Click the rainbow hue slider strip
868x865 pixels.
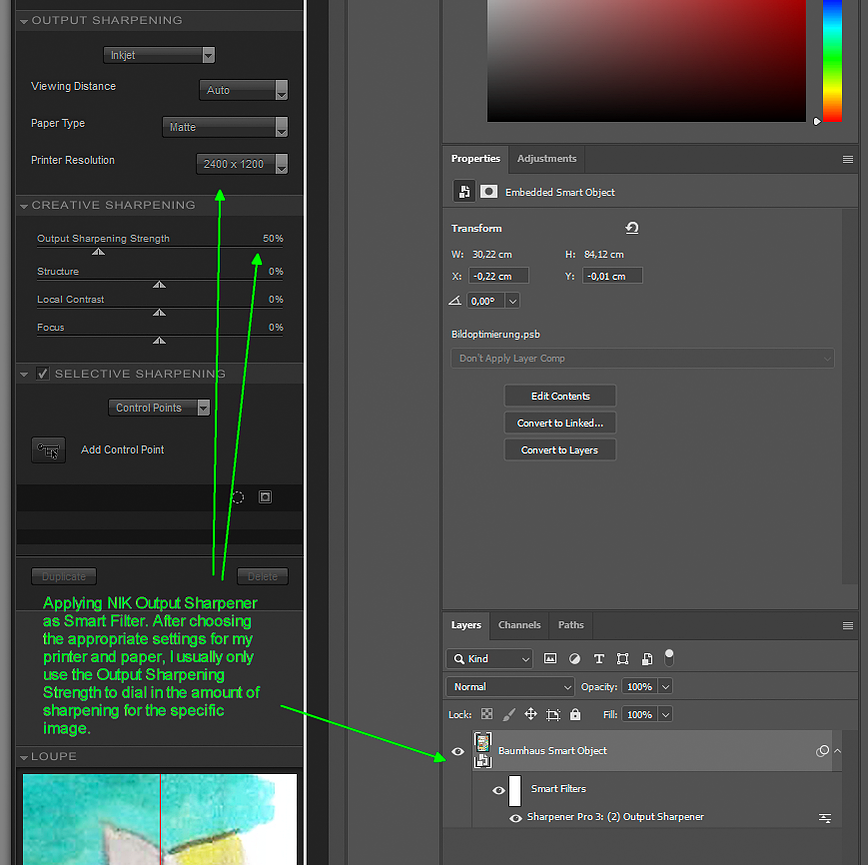tap(832, 61)
